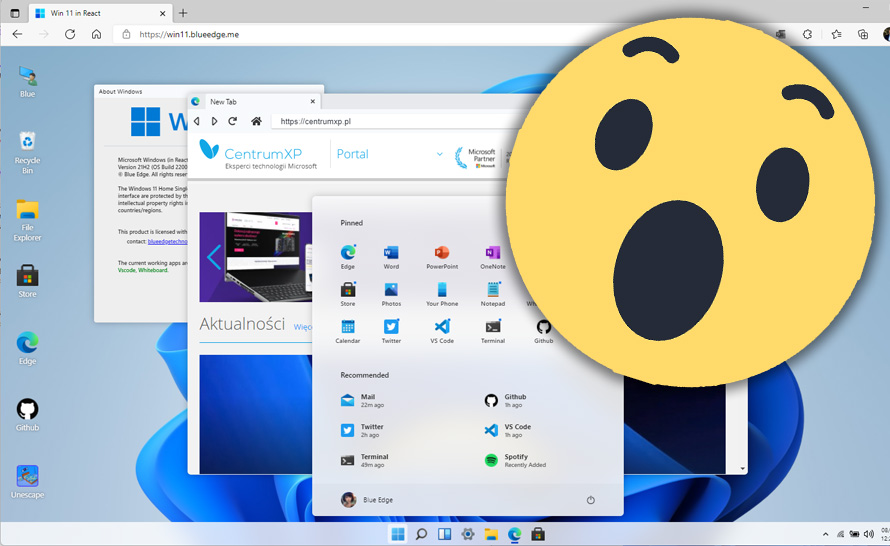This screenshot has width=890, height=546.
Task: Click the CentrumXP logo
Action: [x=258, y=154]
